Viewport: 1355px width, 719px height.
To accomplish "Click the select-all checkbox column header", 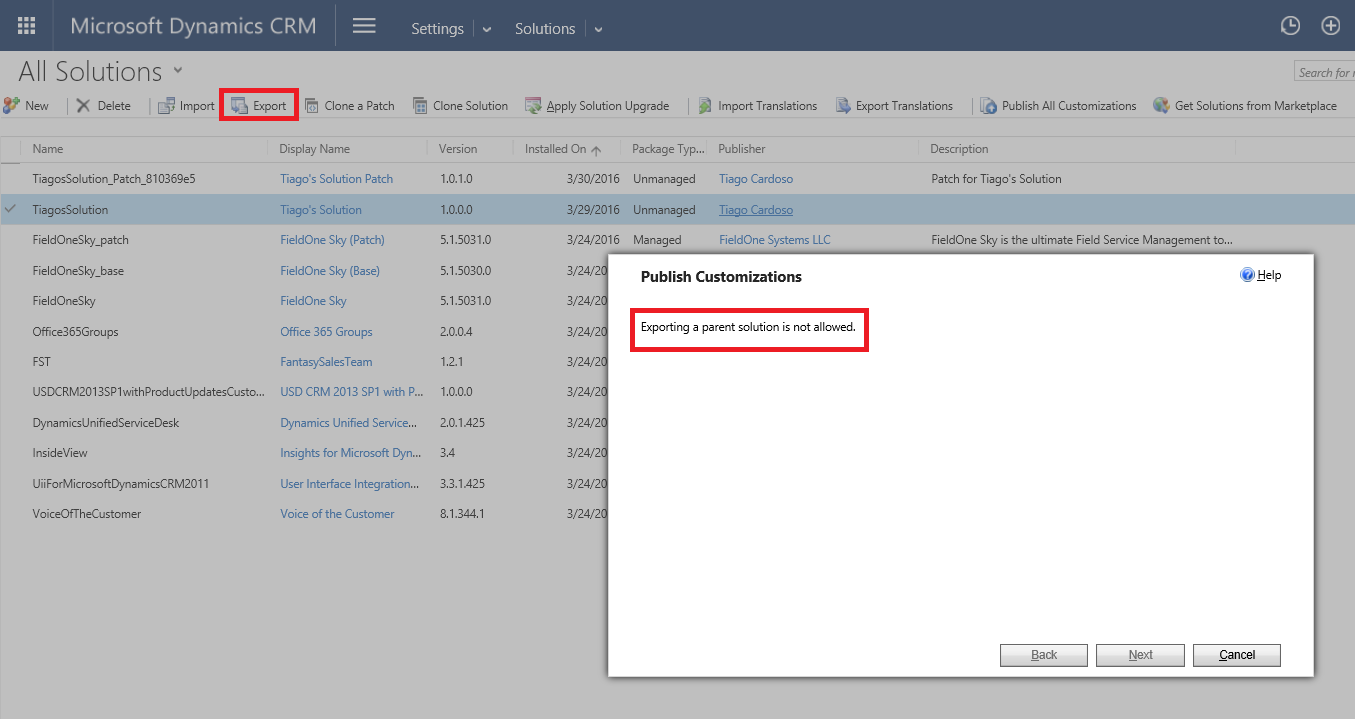I will [x=11, y=149].
